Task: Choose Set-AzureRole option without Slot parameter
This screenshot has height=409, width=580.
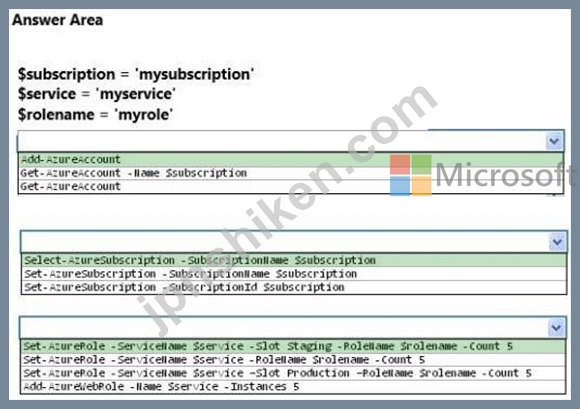Action: [293, 360]
